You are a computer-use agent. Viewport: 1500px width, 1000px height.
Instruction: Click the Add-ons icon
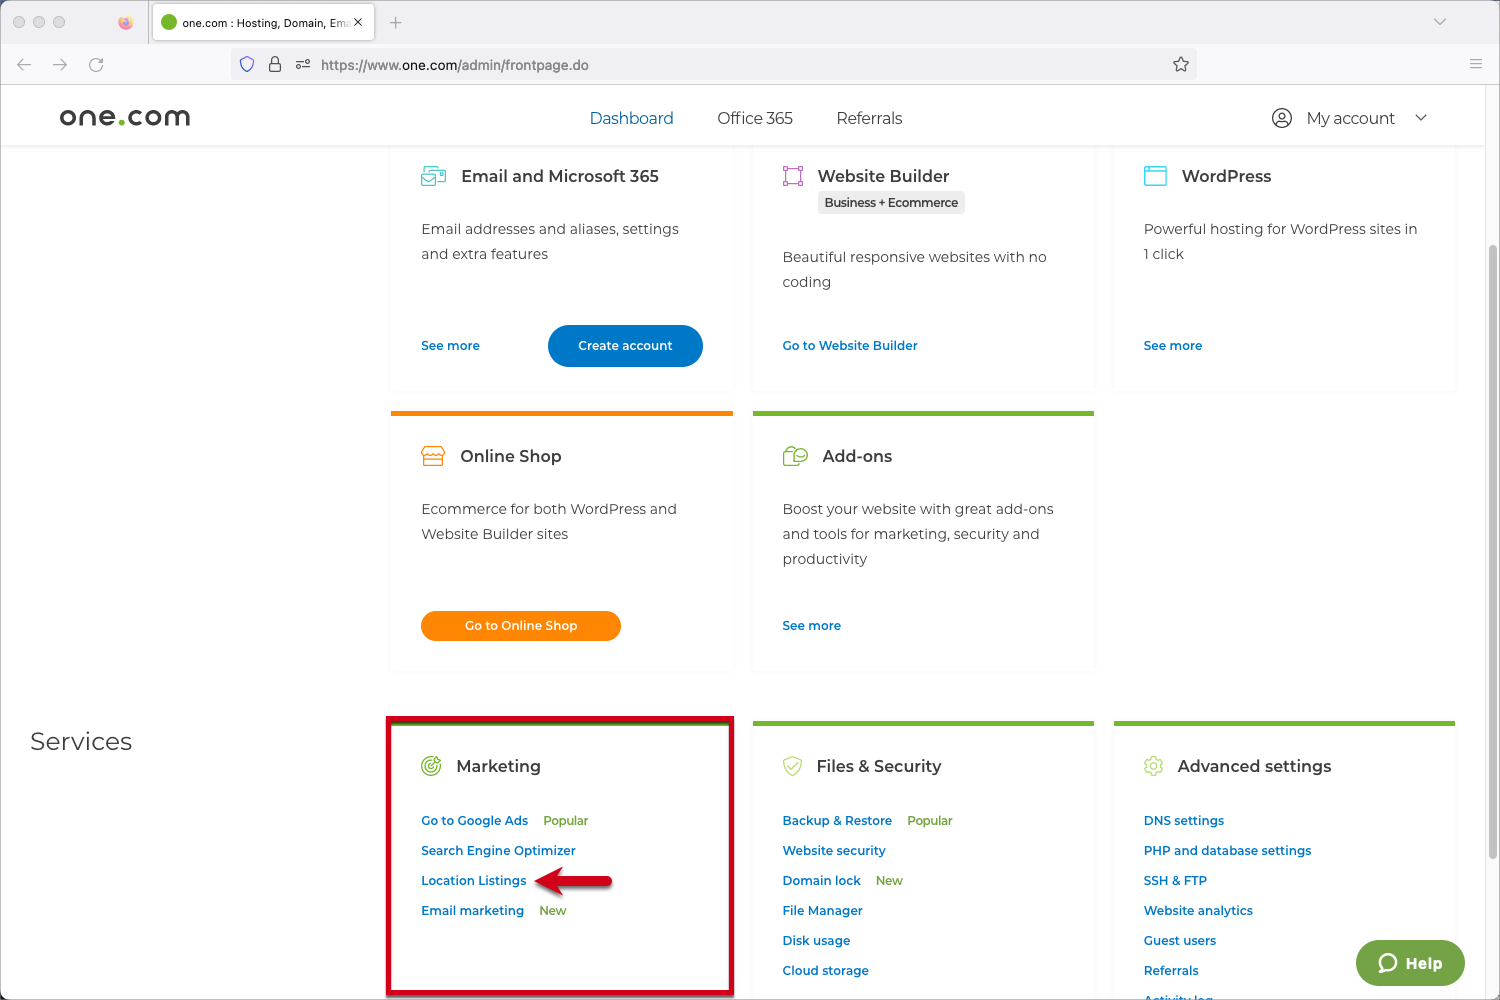(795, 456)
